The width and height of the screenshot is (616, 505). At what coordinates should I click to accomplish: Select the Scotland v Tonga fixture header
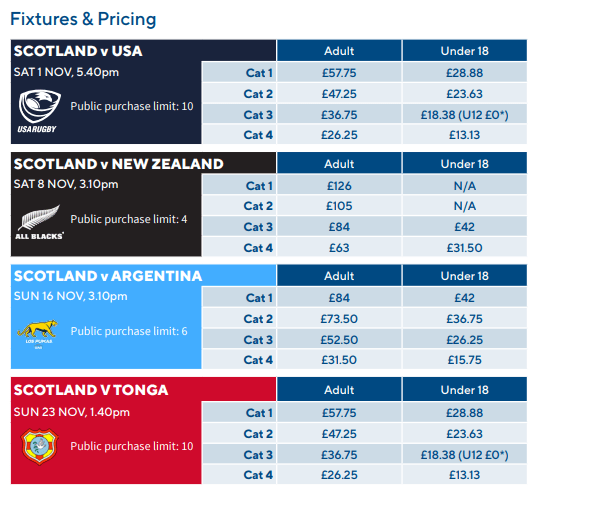click(90, 390)
